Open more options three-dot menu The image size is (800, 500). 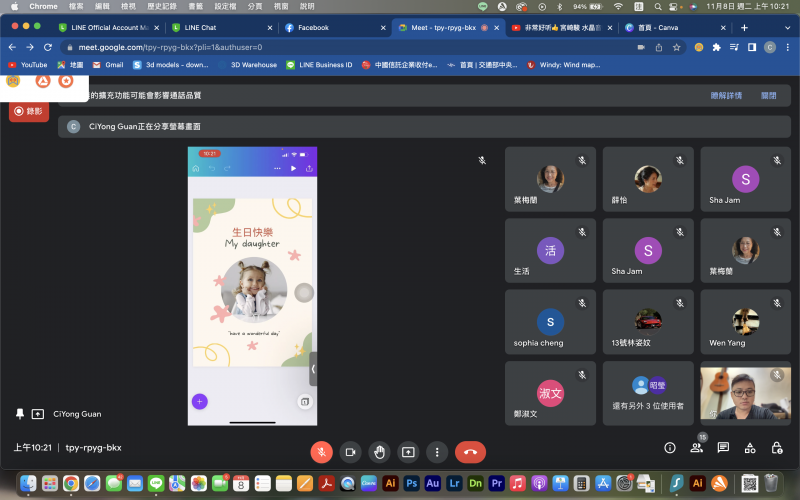437,452
